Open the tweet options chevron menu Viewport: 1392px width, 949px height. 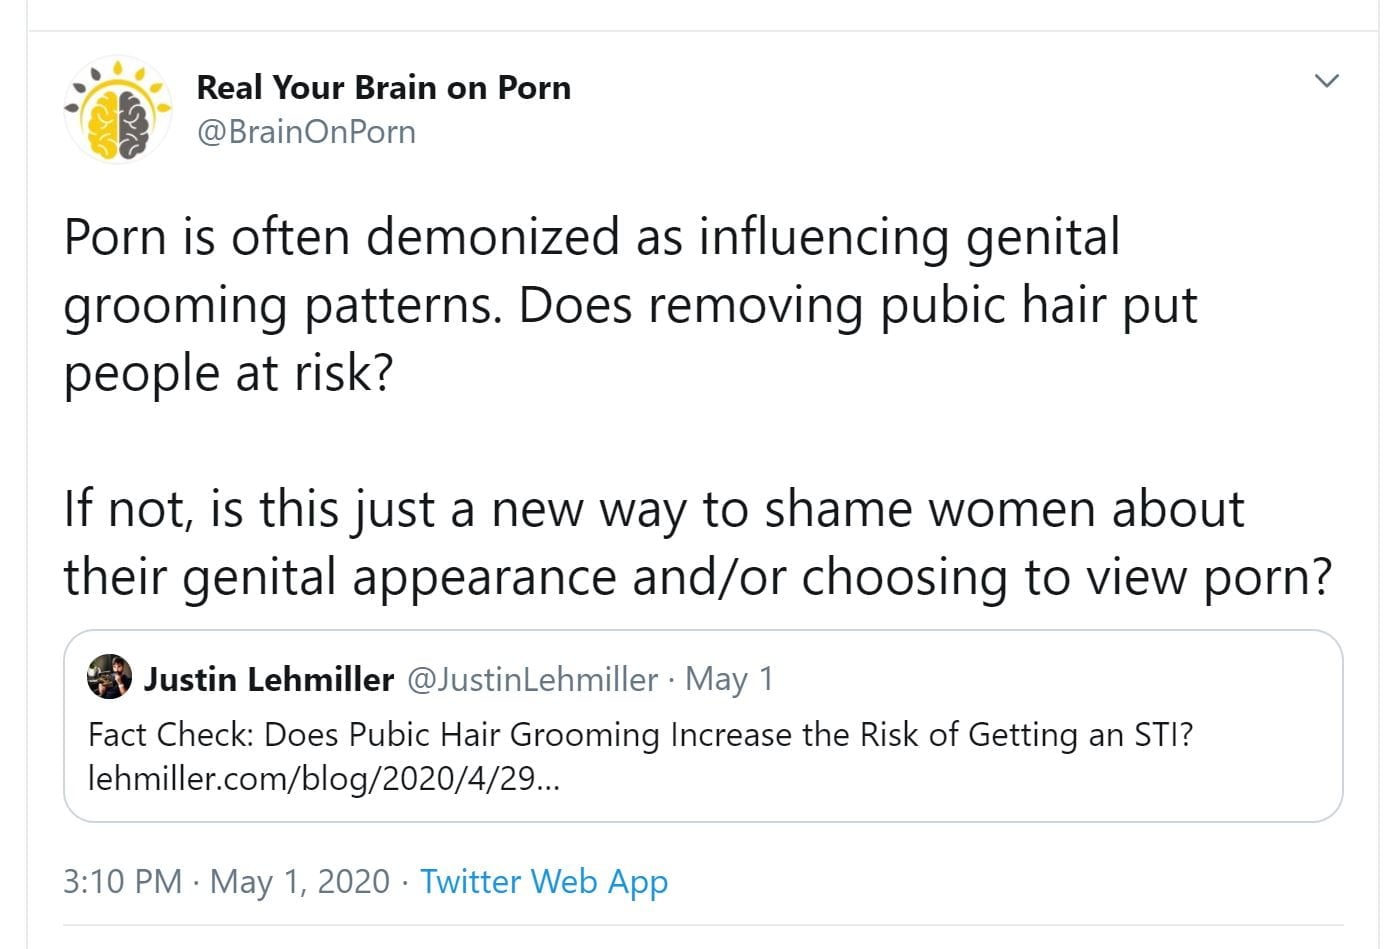tap(1326, 81)
